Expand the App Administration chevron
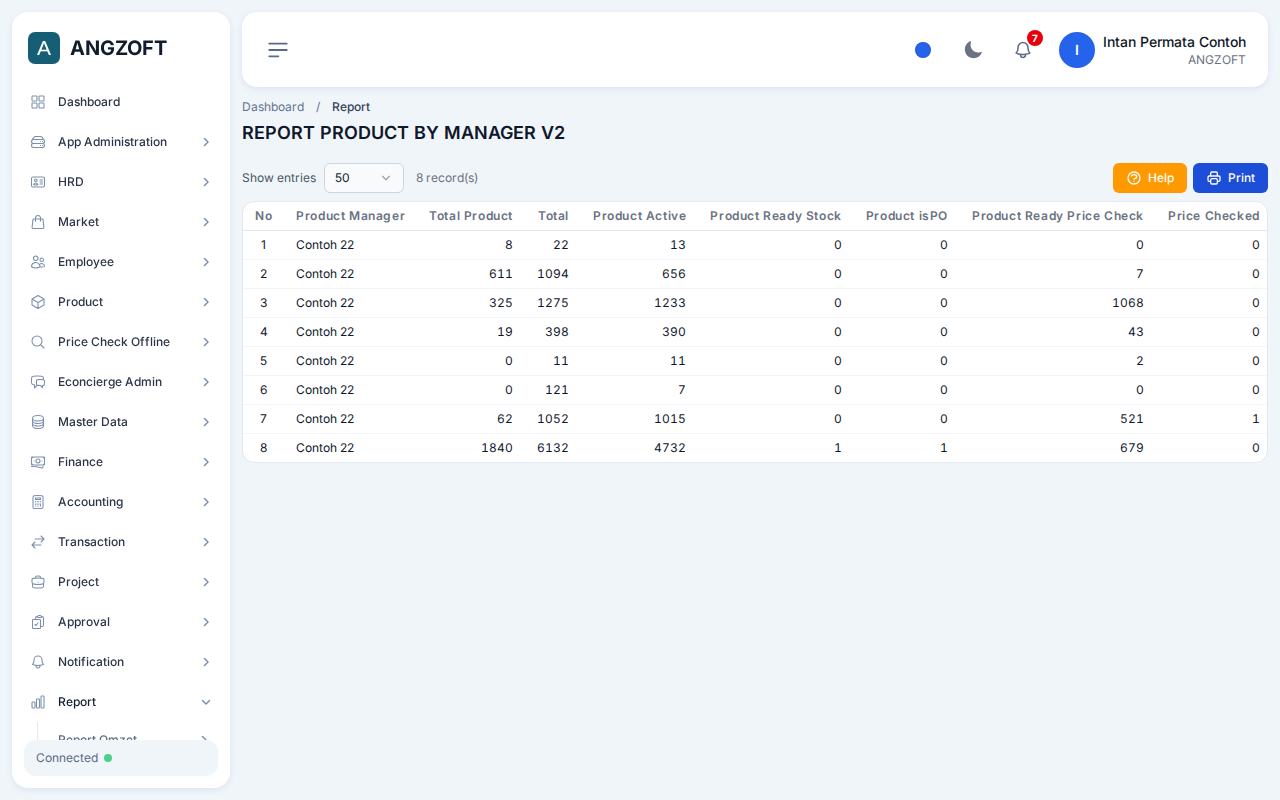This screenshot has height=800, width=1280. click(x=206, y=142)
